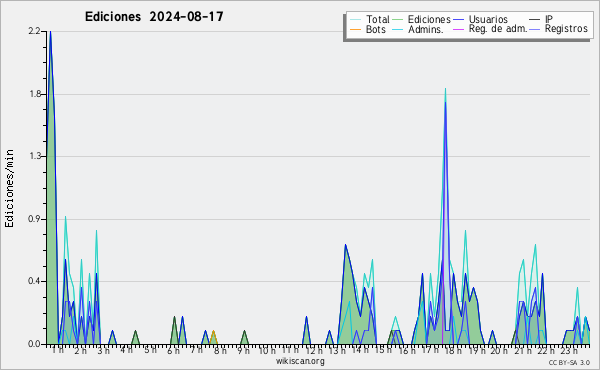The width and height of the screenshot is (600, 370).
Task: Click the orange Bots spike near 8 h
Action: pos(213,337)
